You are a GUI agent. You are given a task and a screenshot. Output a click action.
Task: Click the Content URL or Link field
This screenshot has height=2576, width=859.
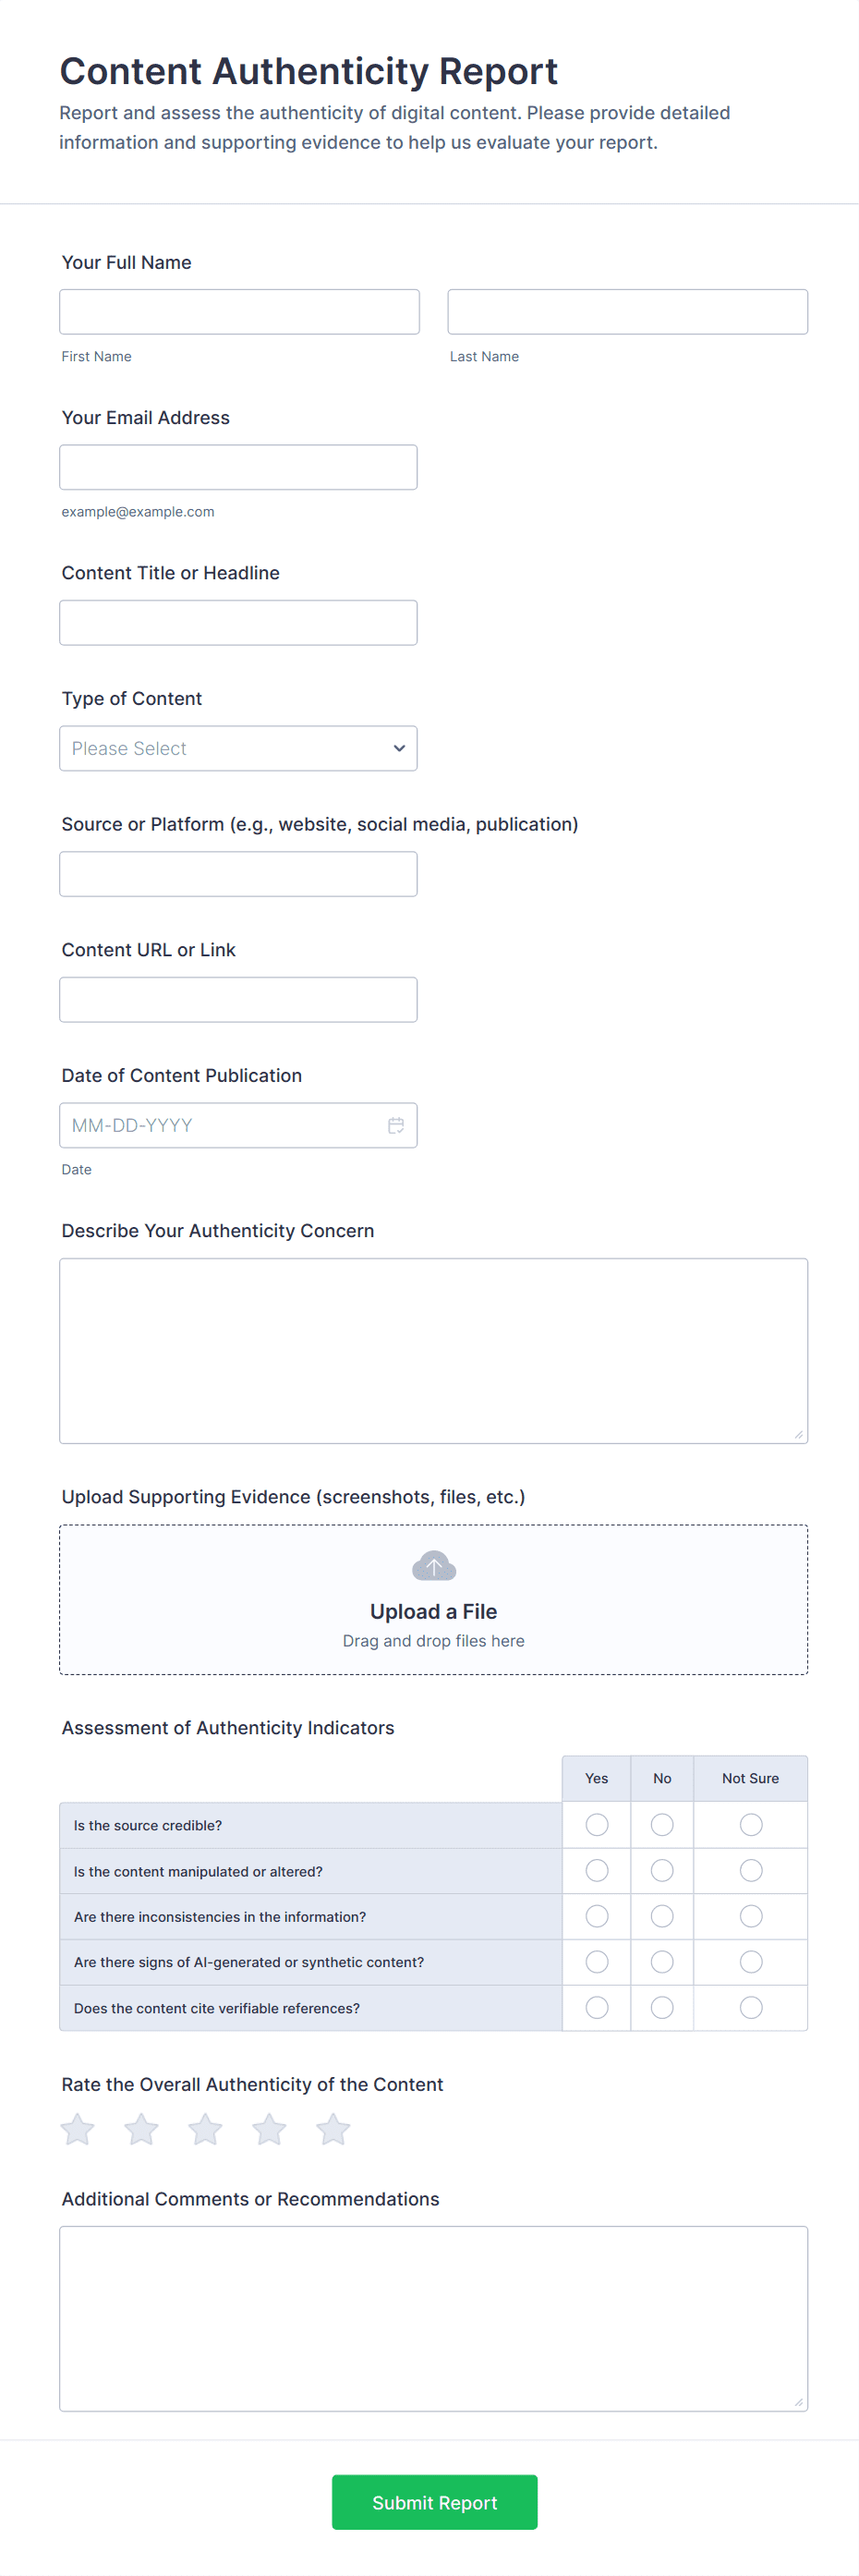coord(238,999)
